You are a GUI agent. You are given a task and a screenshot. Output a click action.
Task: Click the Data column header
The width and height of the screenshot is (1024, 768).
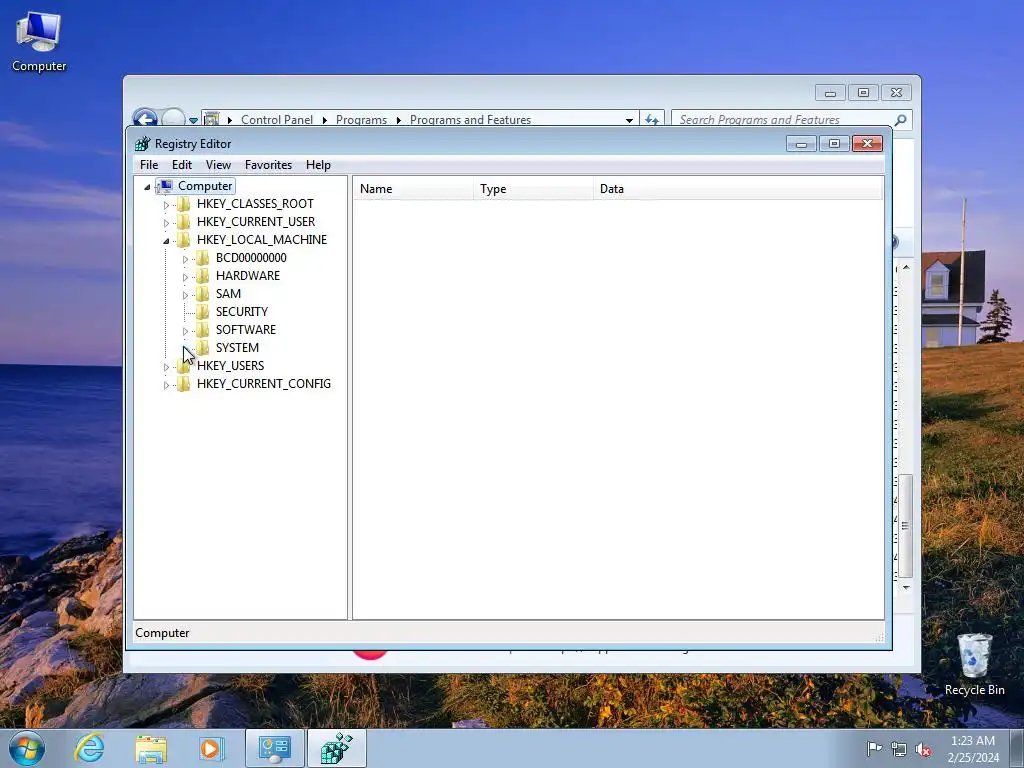(x=738, y=189)
